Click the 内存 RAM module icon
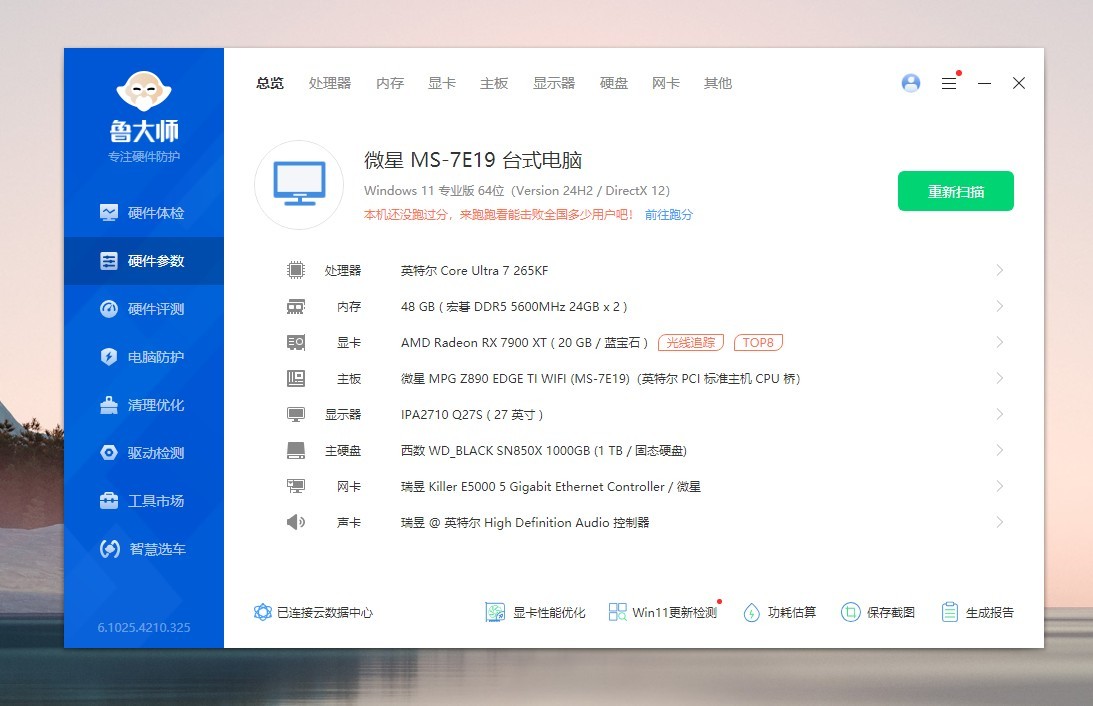The height and width of the screenshot is (706, 1093). [x=296, y=307]
